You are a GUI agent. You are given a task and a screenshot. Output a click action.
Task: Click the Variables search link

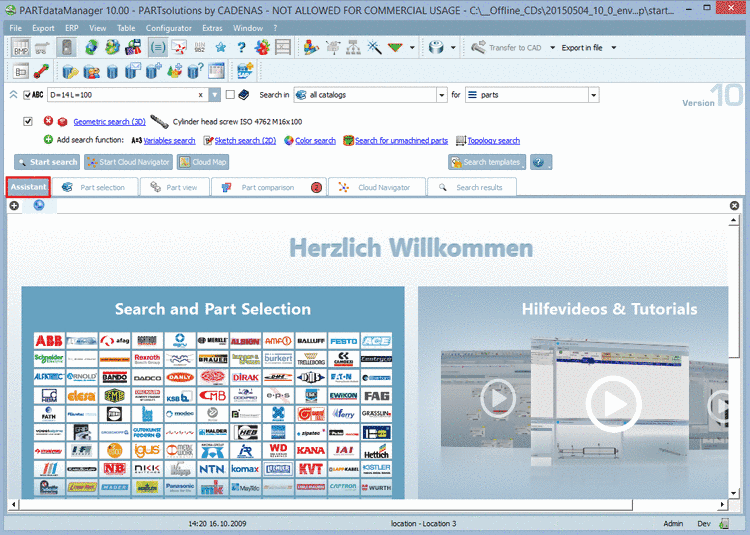click(169, 141)
